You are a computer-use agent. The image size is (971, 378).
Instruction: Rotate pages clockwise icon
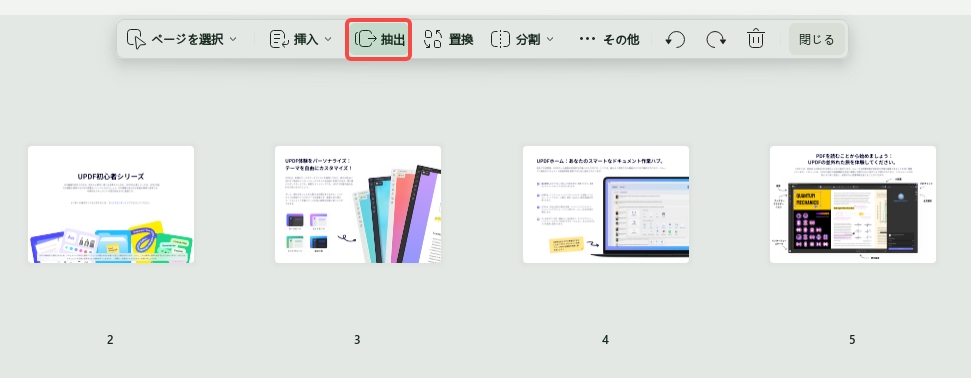click(x=716, y=40)
